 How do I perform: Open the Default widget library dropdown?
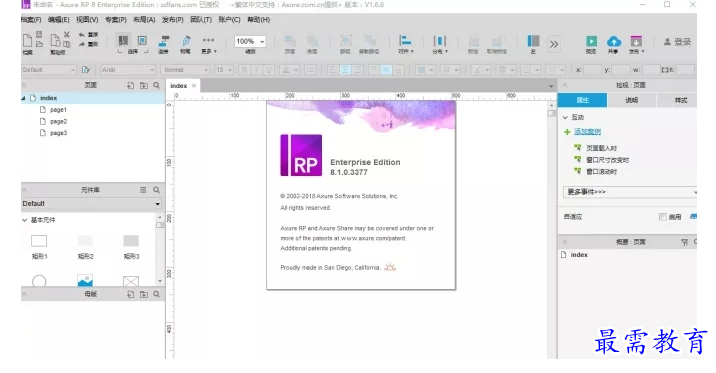(91, 204)
